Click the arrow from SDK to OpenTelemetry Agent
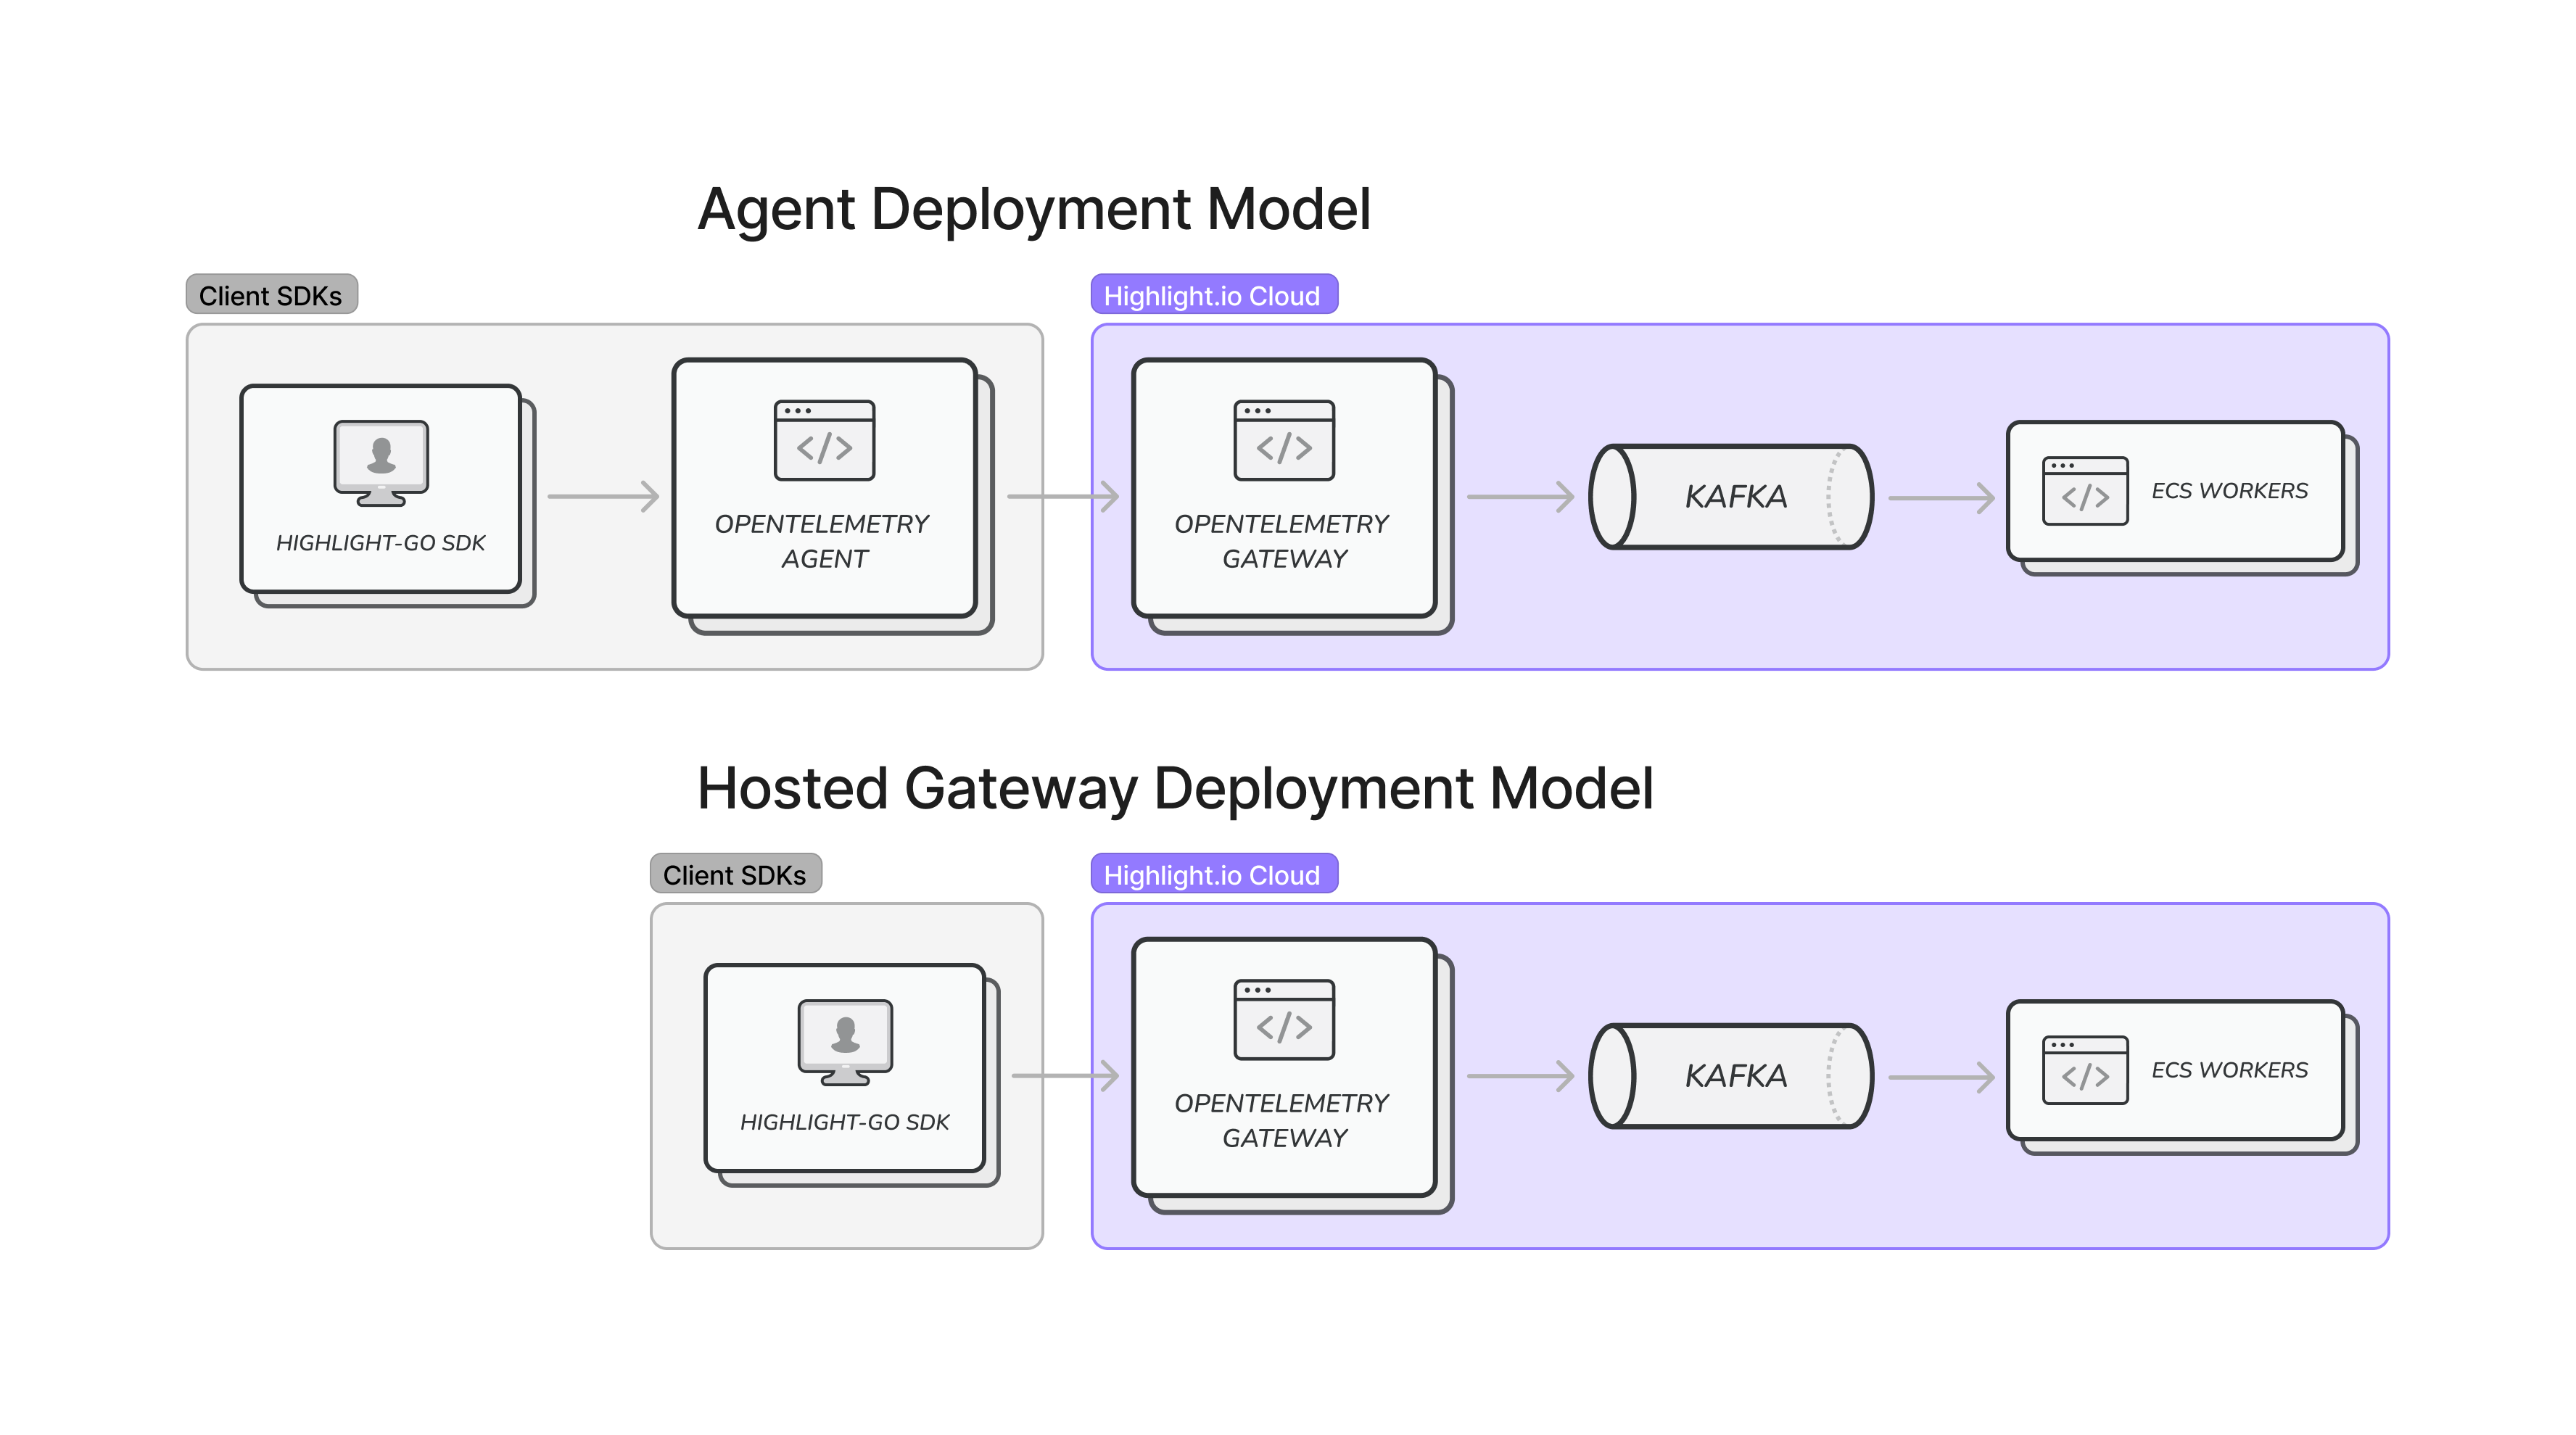Image resolution: width=2576 pixels, height=1435 pixels. (603, 496)
